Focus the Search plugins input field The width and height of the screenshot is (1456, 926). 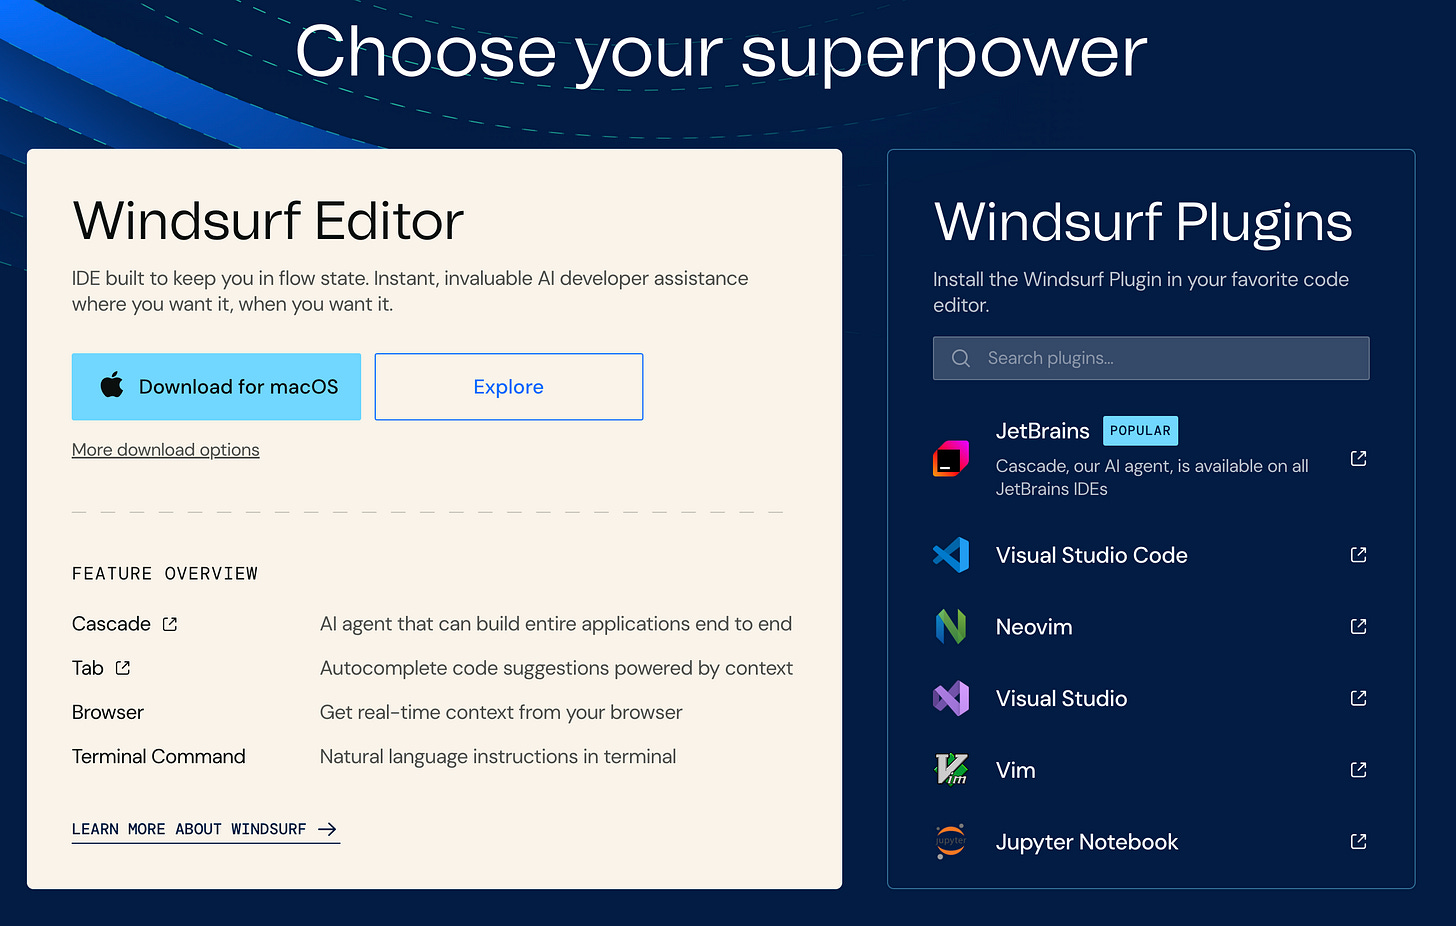(x=1151, y=358)
